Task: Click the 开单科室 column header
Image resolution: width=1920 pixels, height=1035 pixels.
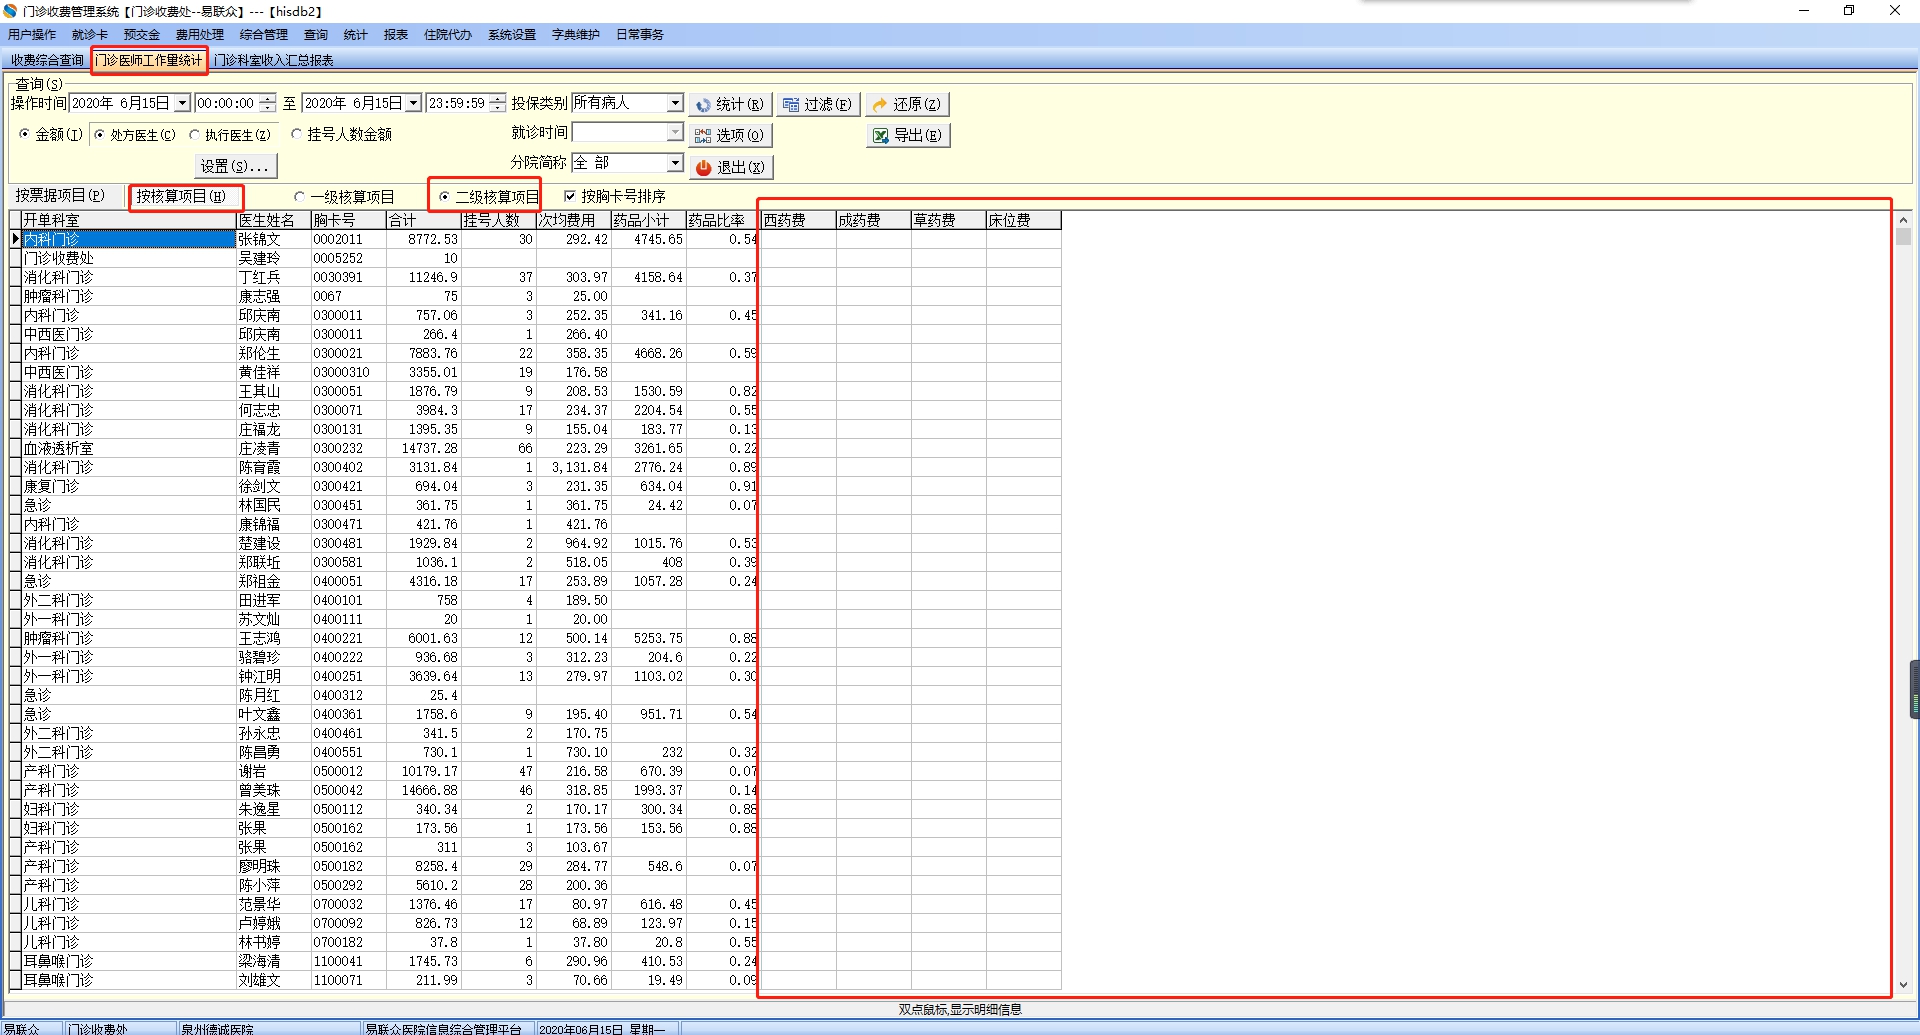Action: coord(129,220)
